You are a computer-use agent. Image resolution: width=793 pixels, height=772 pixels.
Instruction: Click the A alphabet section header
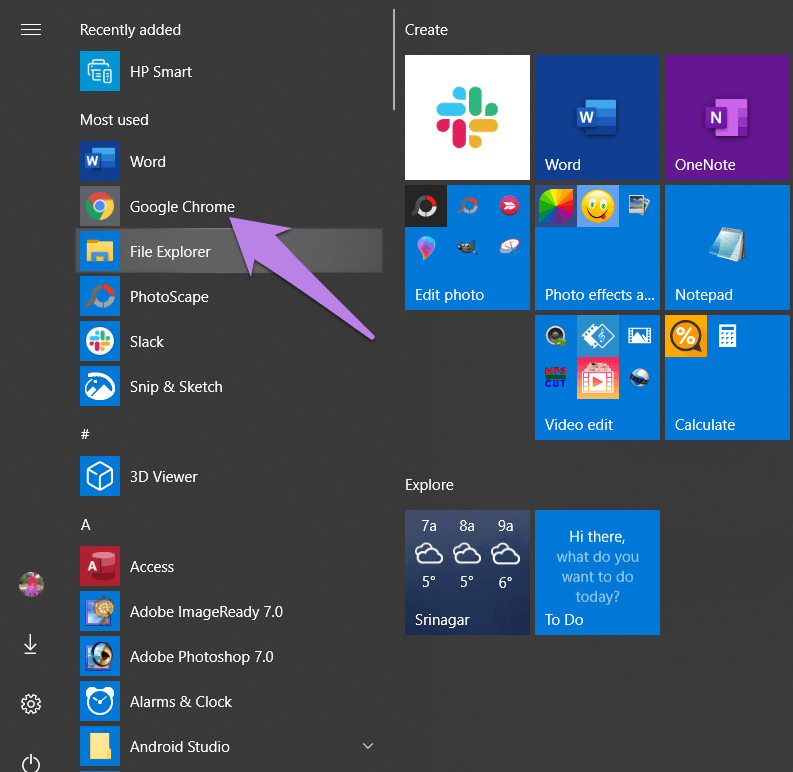tap(85, 525)
